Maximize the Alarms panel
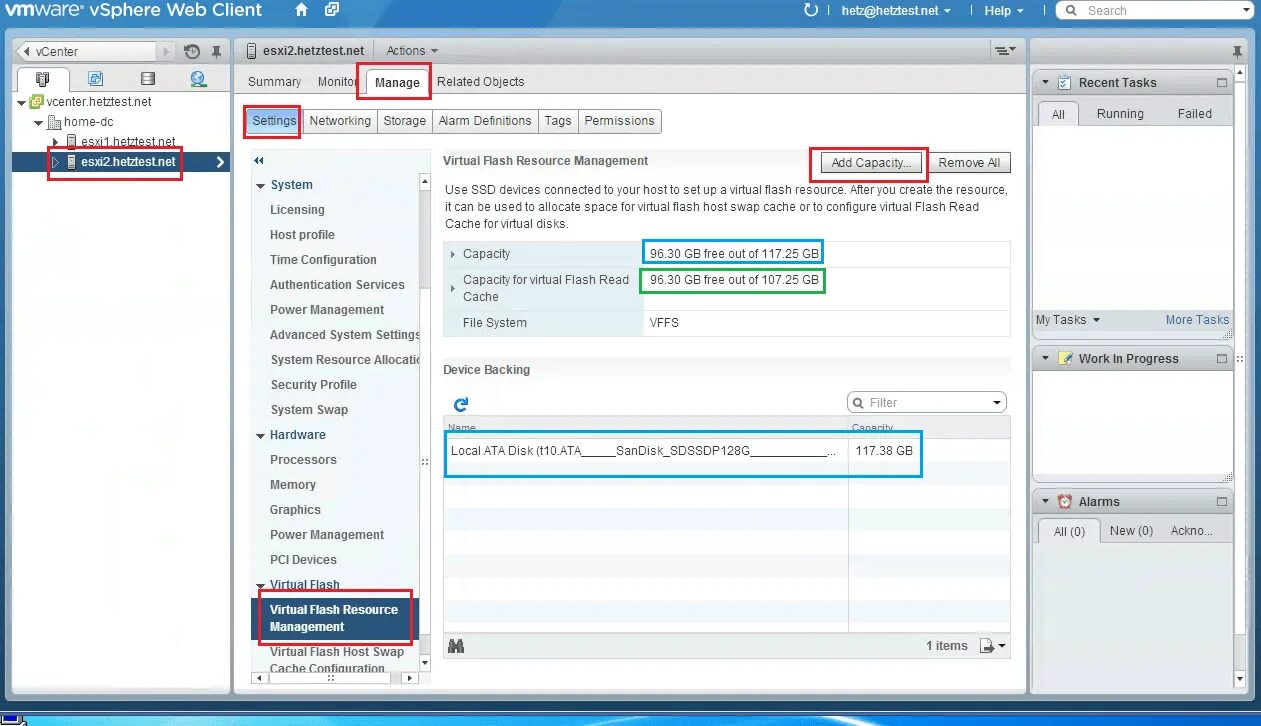 1221,502
